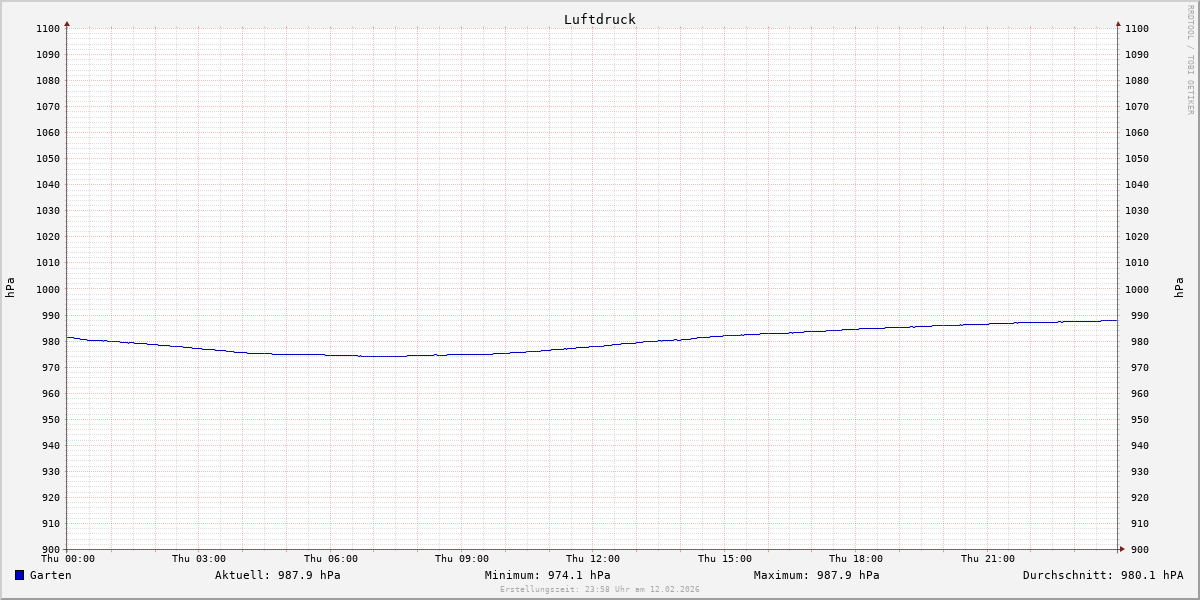
Task: Click the Erstellungszeit timestamp footer text
Action: coord(599,589)
